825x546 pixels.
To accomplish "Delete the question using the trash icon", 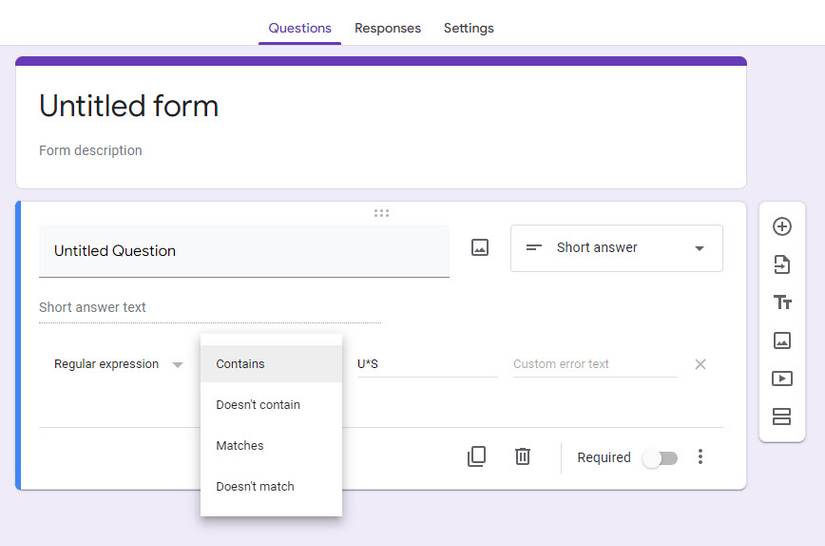I will click(x=522, y=457).
